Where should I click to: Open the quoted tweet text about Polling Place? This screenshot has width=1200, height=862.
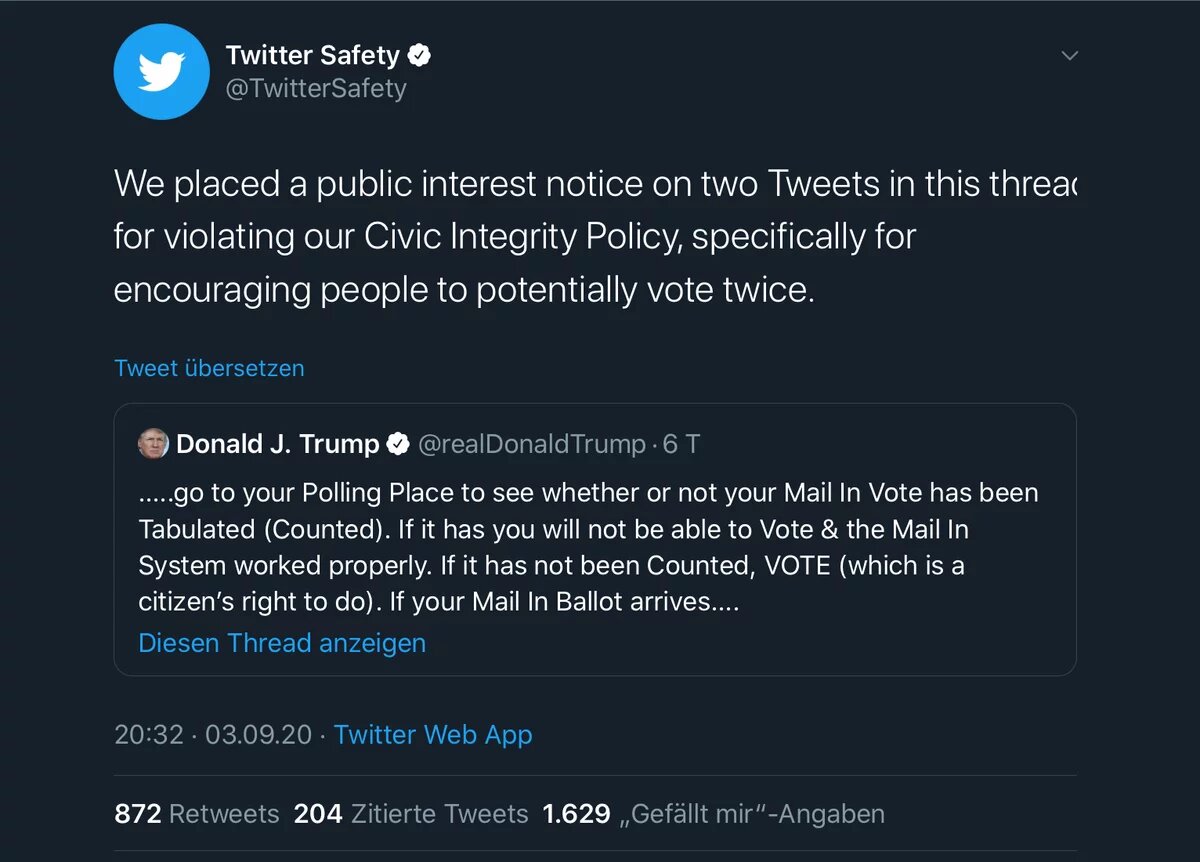[588, 548]
